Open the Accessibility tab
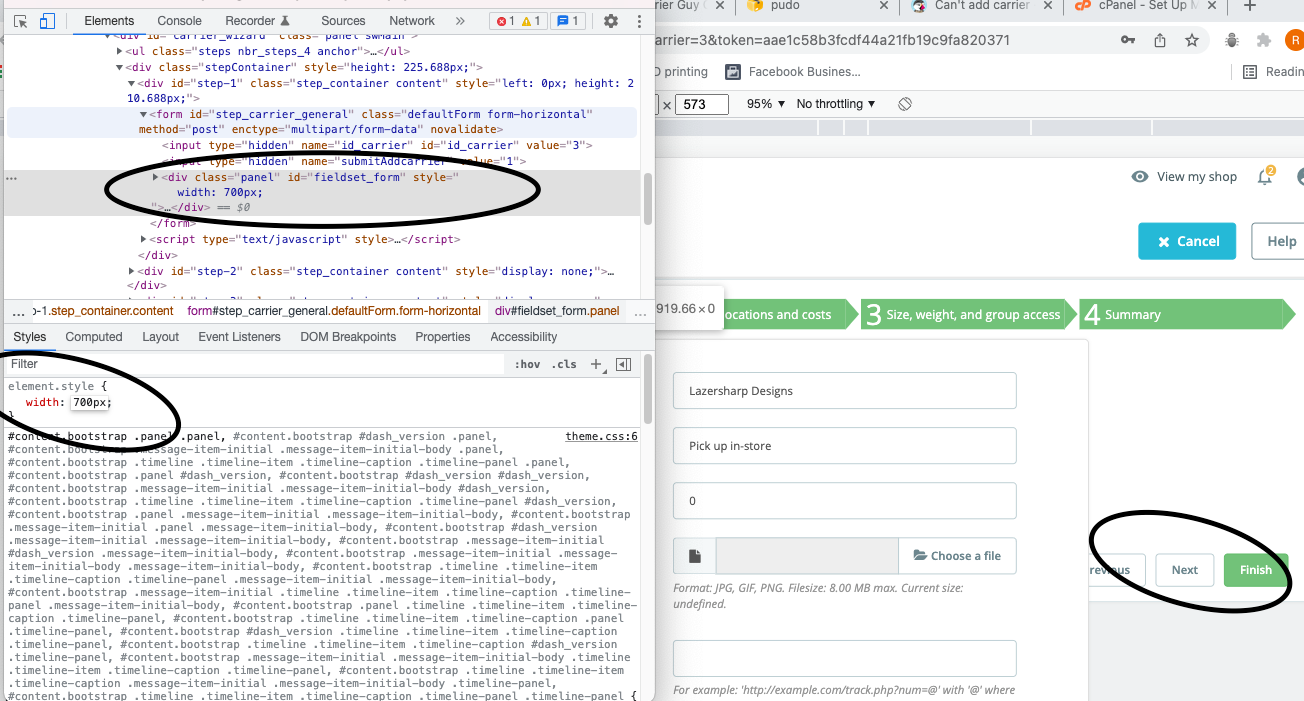 point(524,337)
